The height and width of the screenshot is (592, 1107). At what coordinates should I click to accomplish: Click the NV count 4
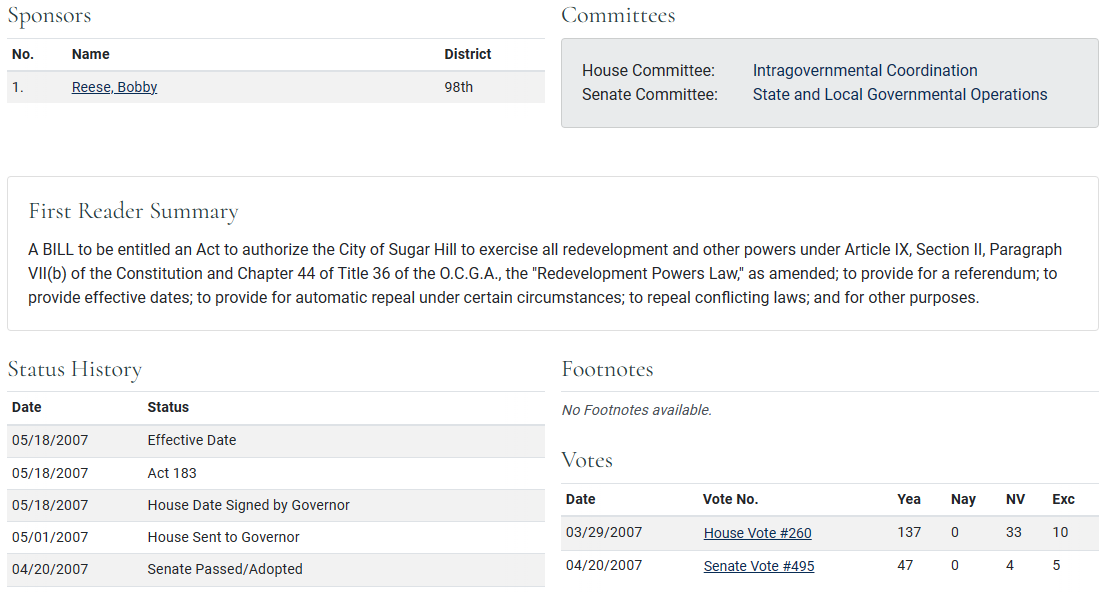pyautogui.click(x=1010, y=565)
